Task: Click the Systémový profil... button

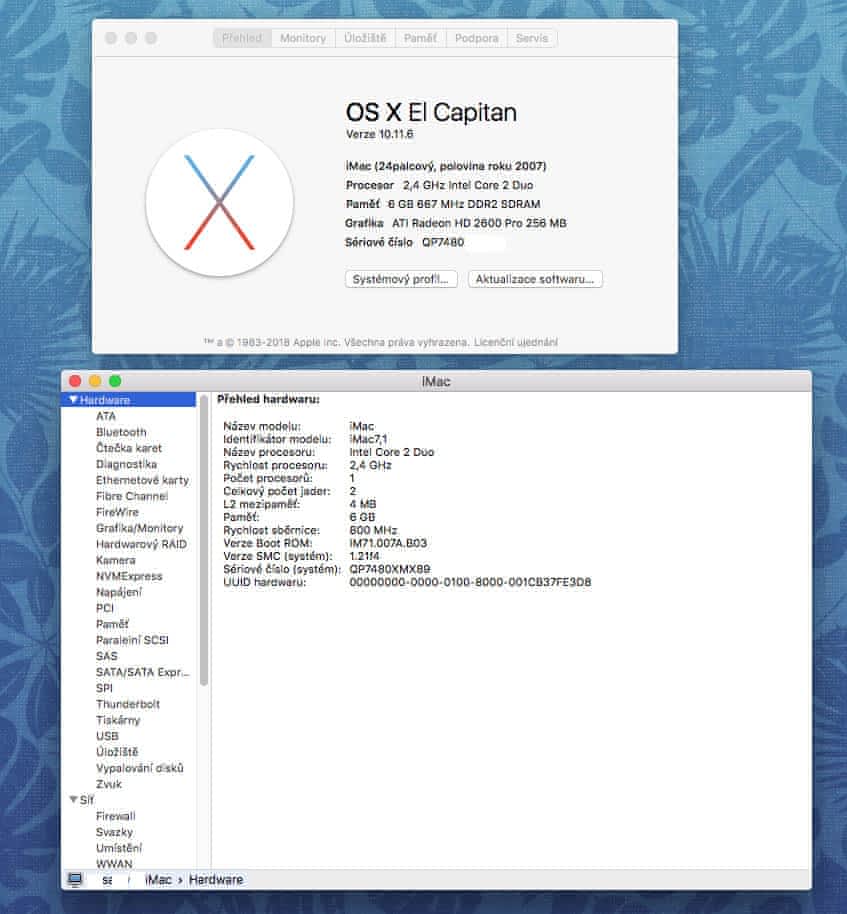Action: [x=401, y=279]
